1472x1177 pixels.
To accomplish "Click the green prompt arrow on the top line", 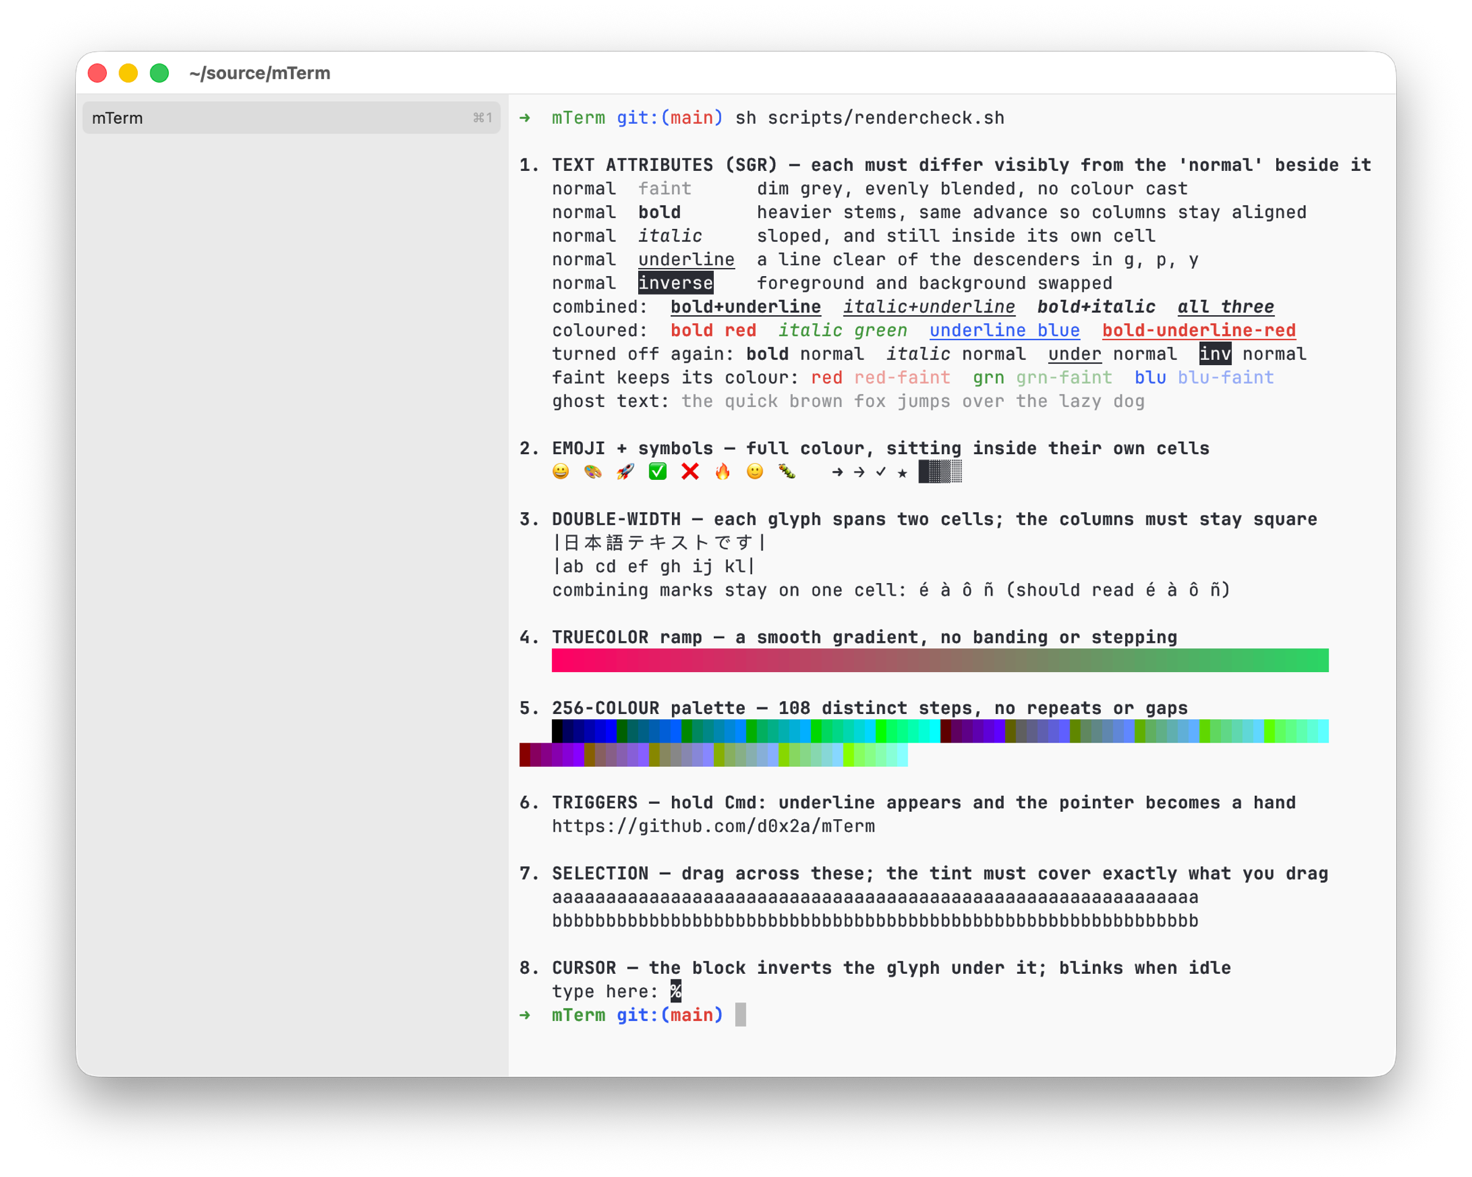I will (x=525, y=118).
